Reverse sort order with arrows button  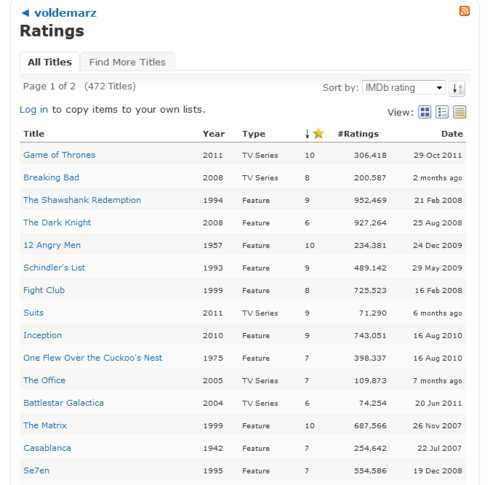coord(457,89)
